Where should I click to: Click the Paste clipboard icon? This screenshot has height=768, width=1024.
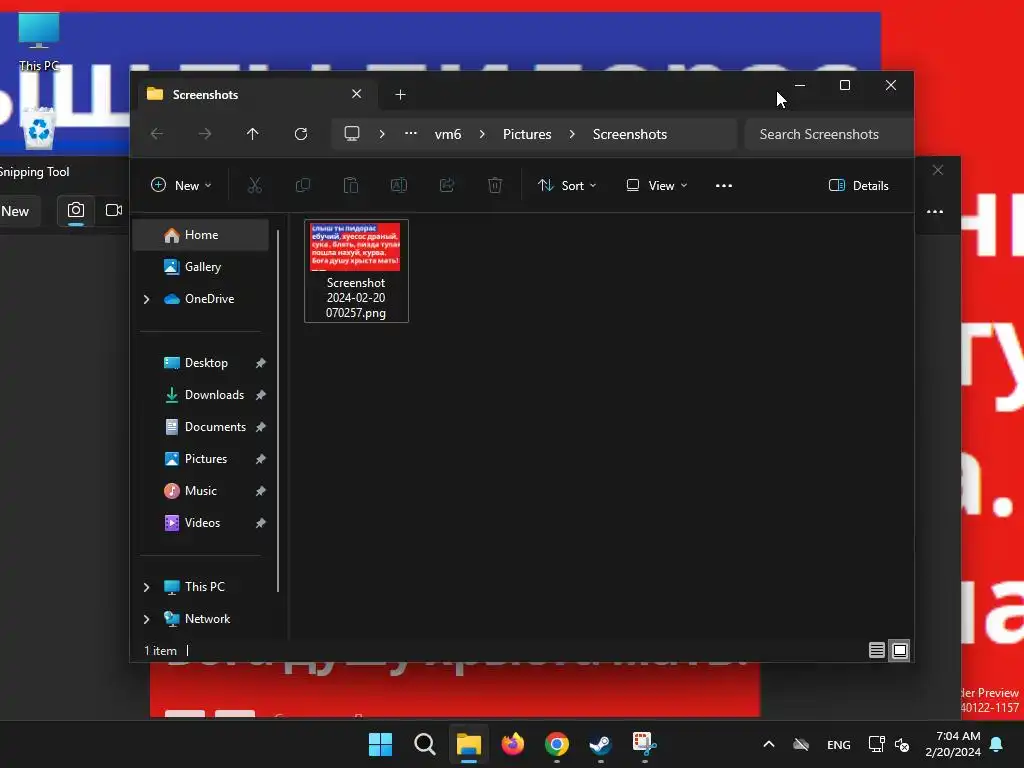[351, 185]
